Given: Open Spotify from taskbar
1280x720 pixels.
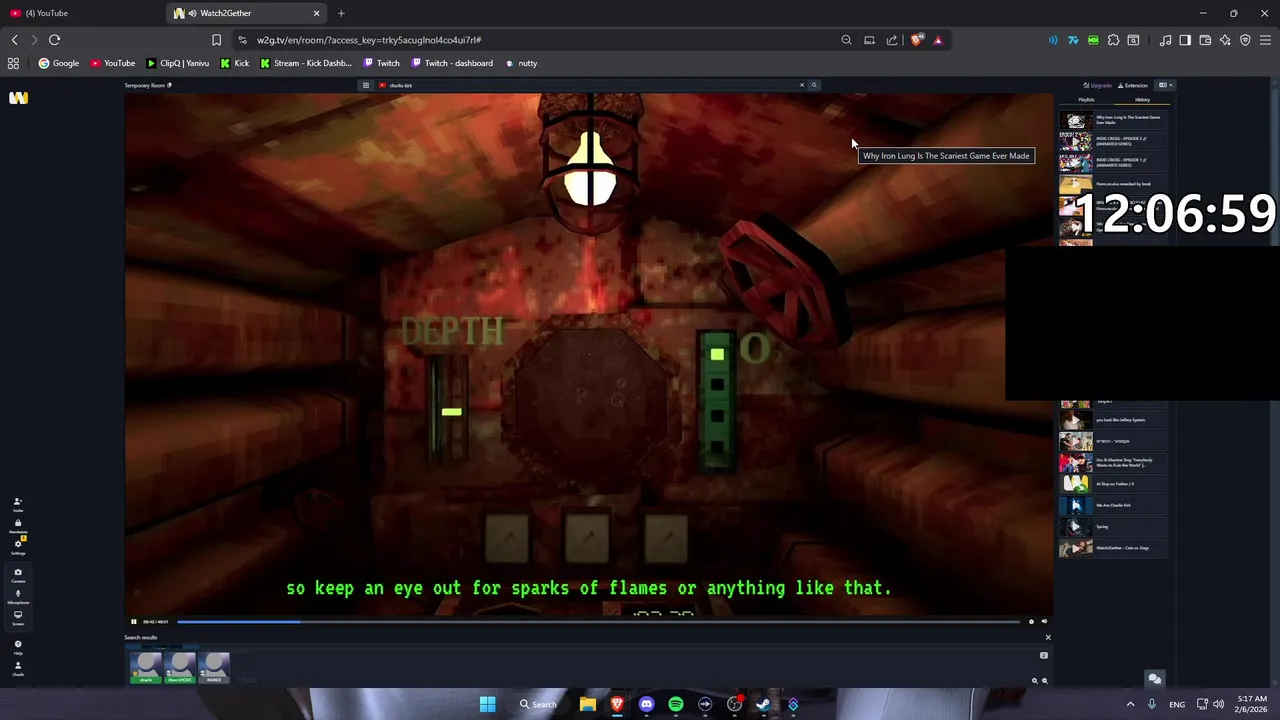Looking at the screenshot, I should [x=676, y=704].
